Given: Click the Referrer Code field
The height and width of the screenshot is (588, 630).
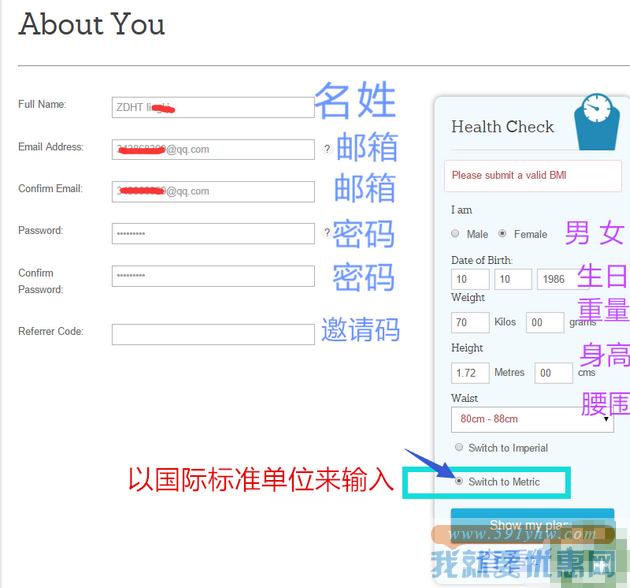Looking at the screenshot, I should click(213, 334).
